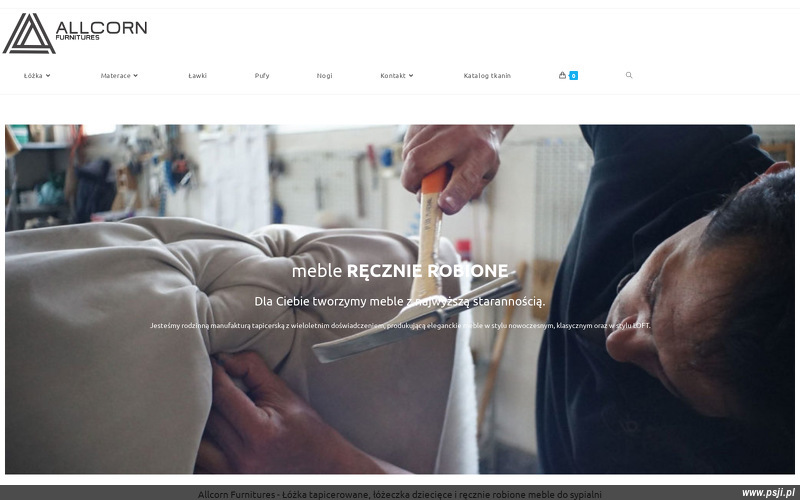Click the Allcorn triangle logo

click(29, 34)
